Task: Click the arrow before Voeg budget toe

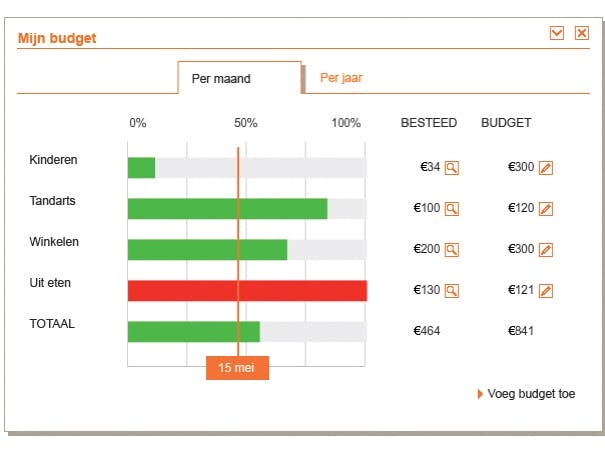Action: tap(480, 394)
